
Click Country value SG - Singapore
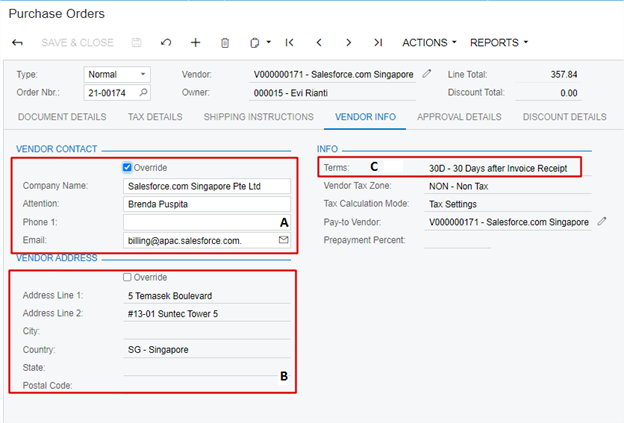click(x=158, y=349)
